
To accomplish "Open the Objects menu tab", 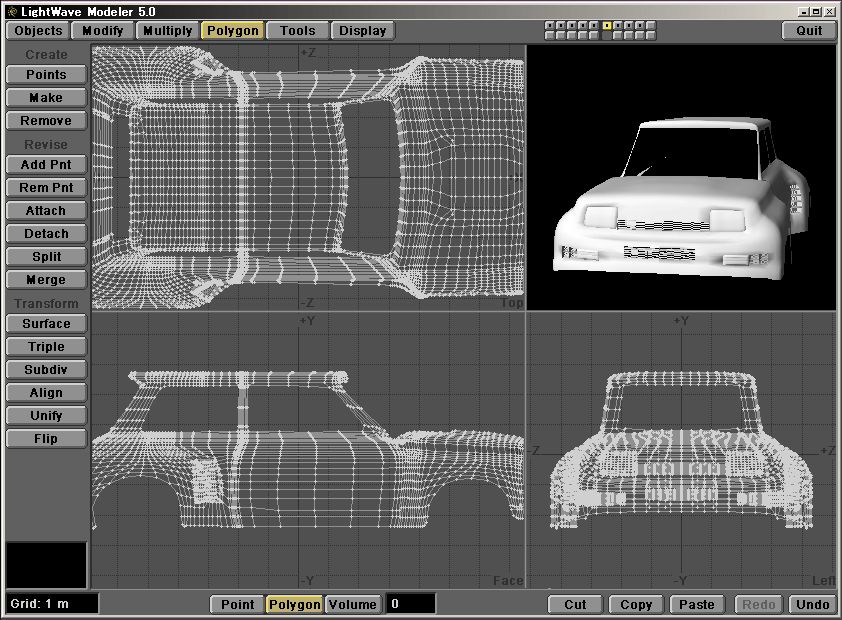I will pos(38,30).
